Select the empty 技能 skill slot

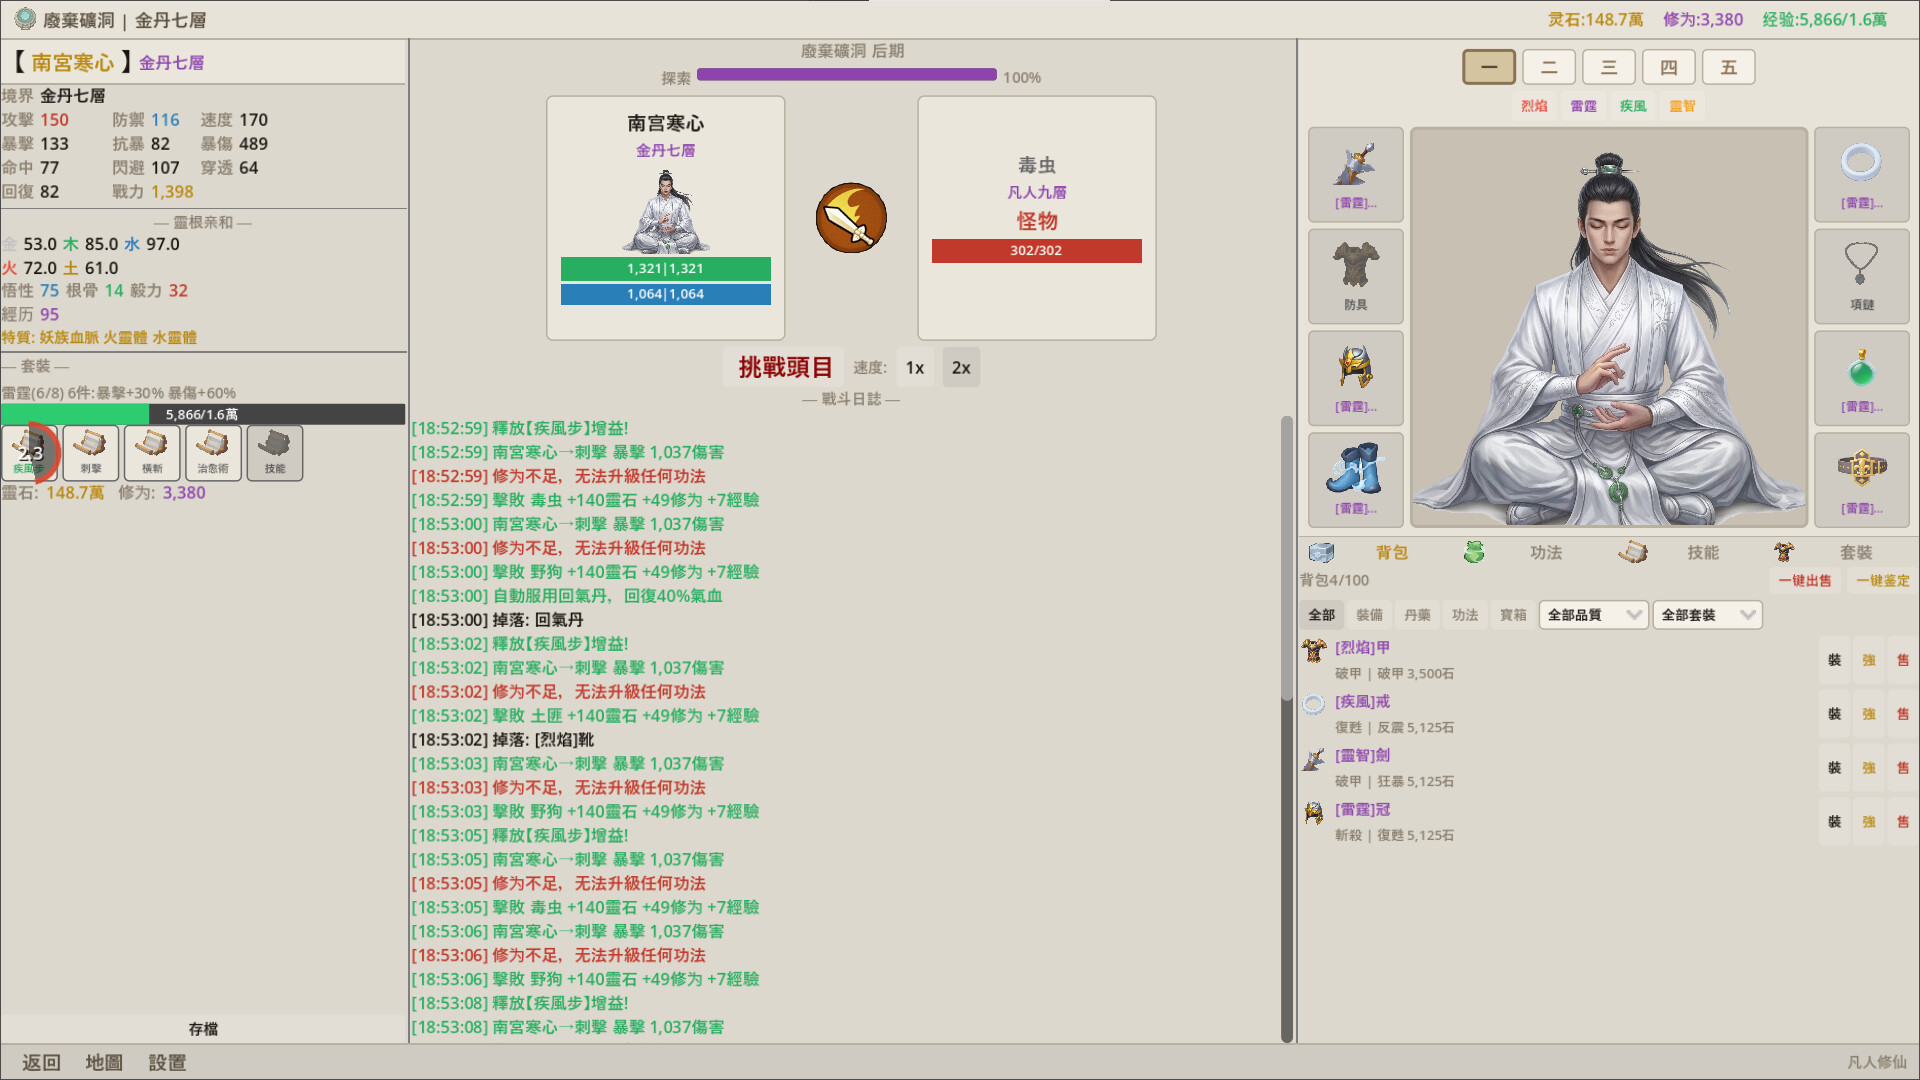coord(274,452)
